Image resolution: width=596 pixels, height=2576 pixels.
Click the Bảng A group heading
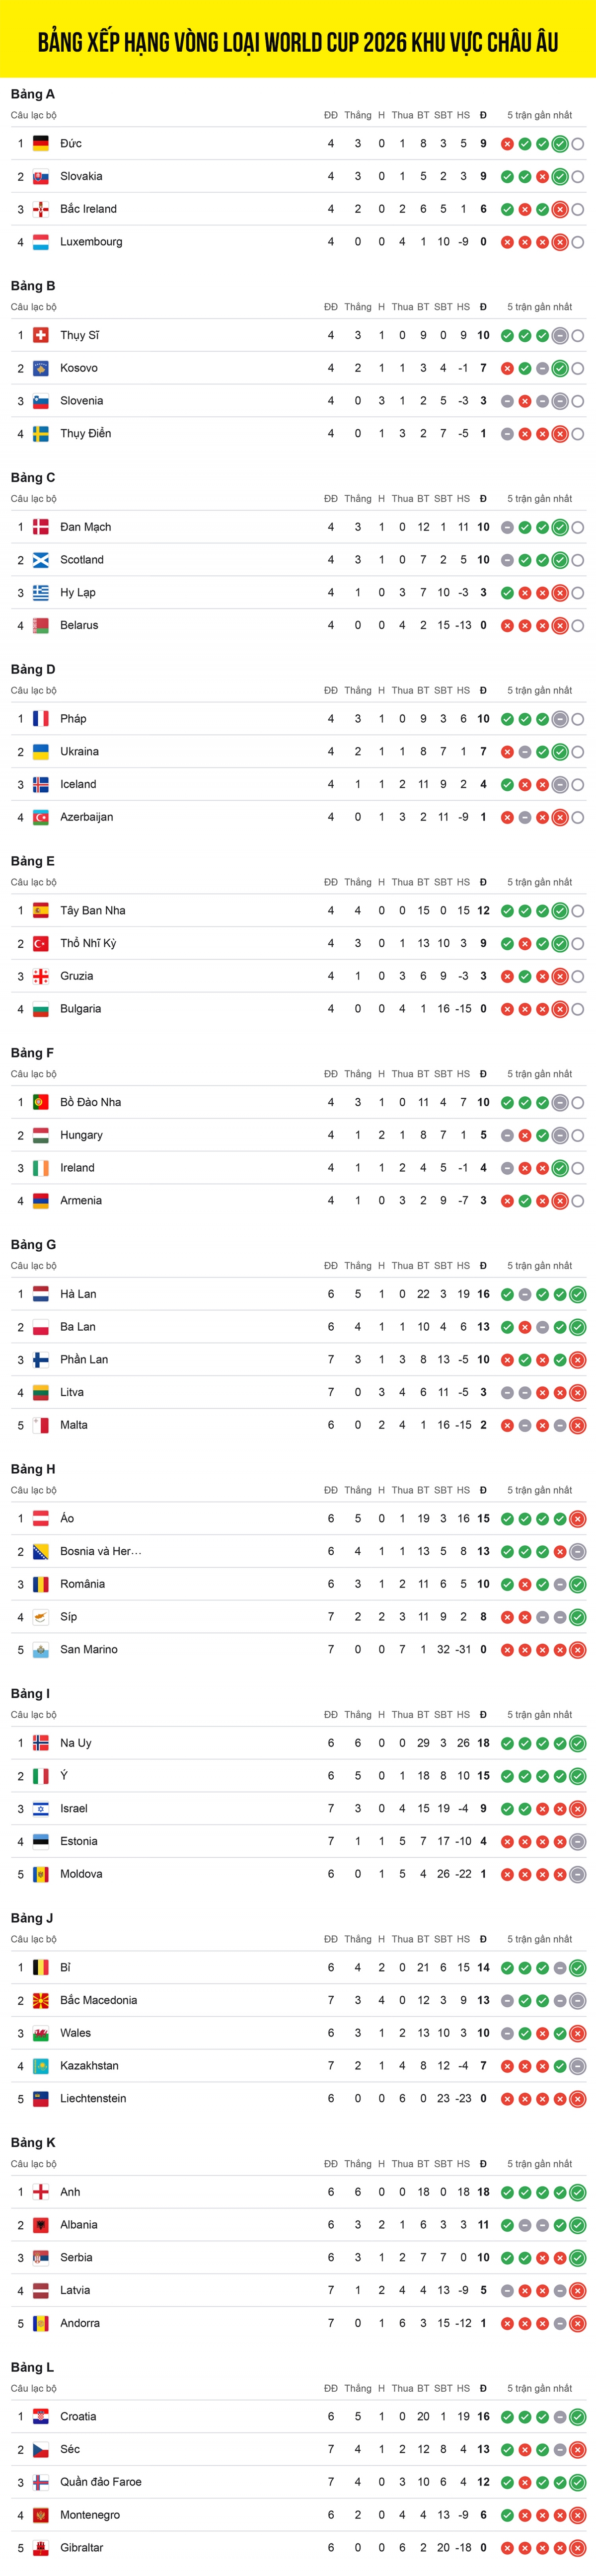[33, 94]
